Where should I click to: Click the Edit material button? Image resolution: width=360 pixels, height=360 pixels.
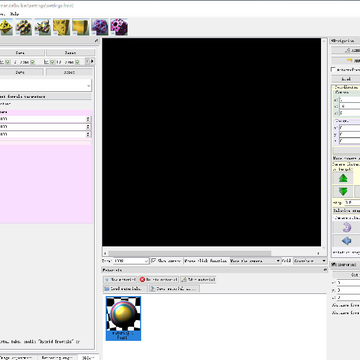198,280
